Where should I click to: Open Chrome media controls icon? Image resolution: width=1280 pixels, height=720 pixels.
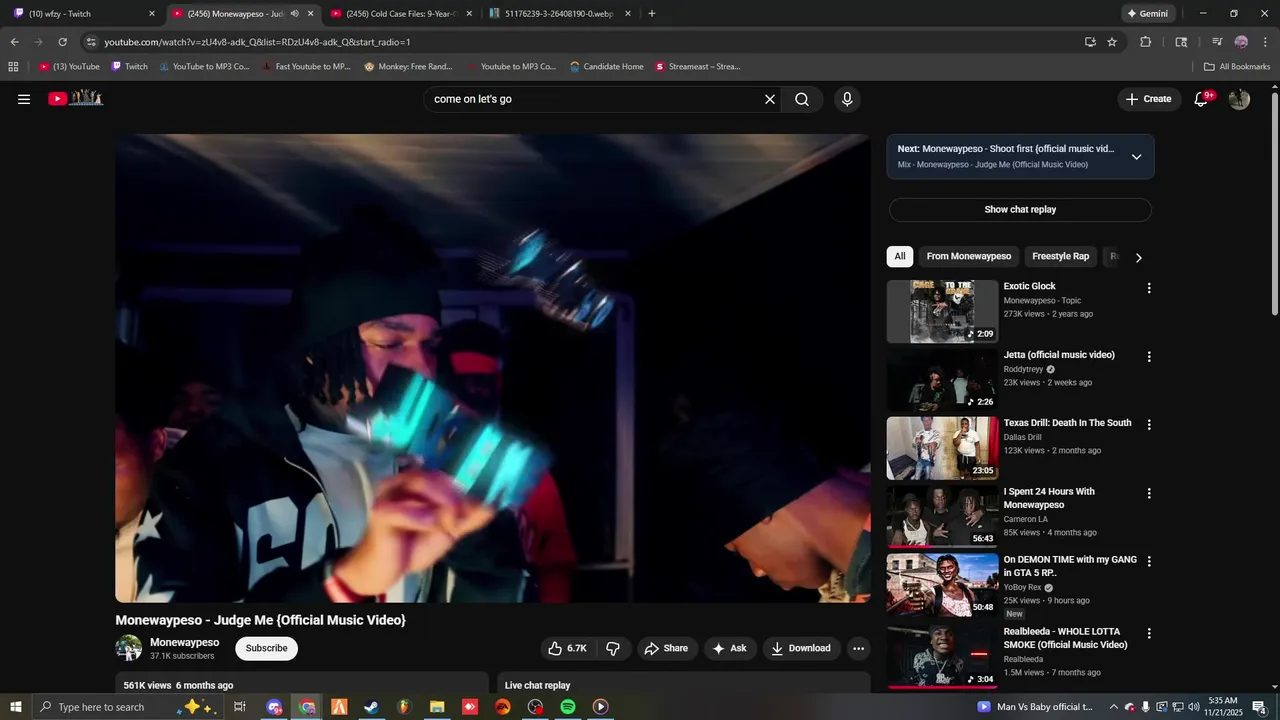[x=1217, y=42]
